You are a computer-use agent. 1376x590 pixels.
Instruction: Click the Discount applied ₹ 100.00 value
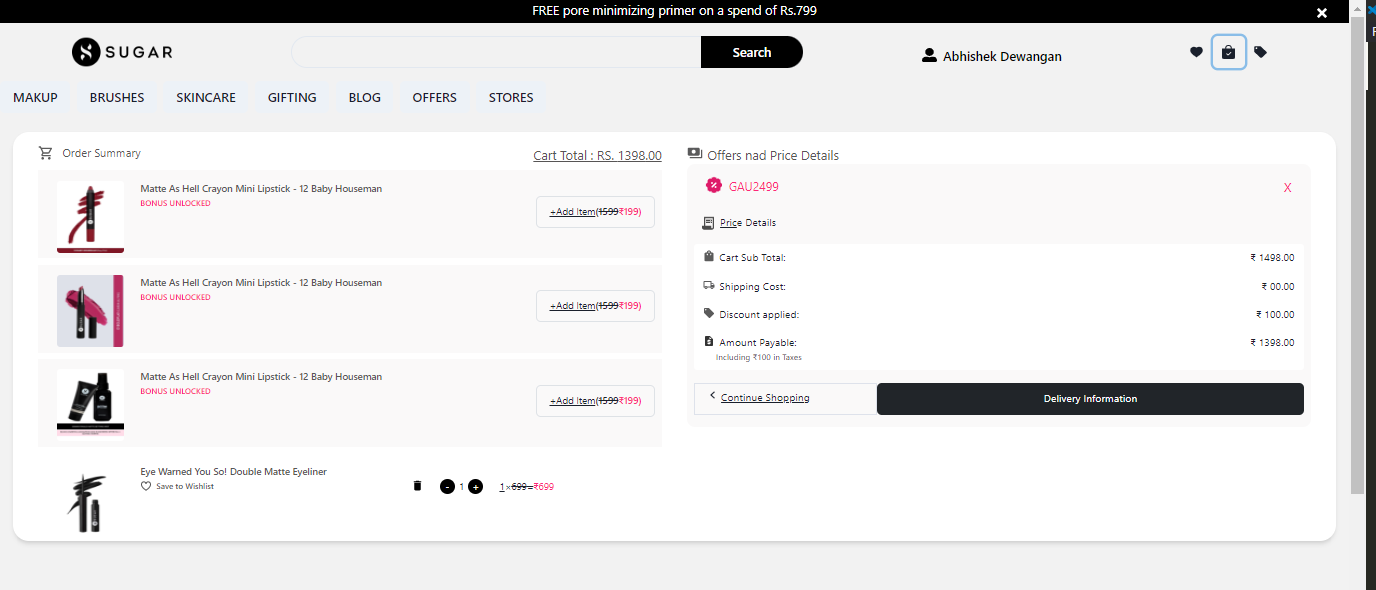(1275, 314)
